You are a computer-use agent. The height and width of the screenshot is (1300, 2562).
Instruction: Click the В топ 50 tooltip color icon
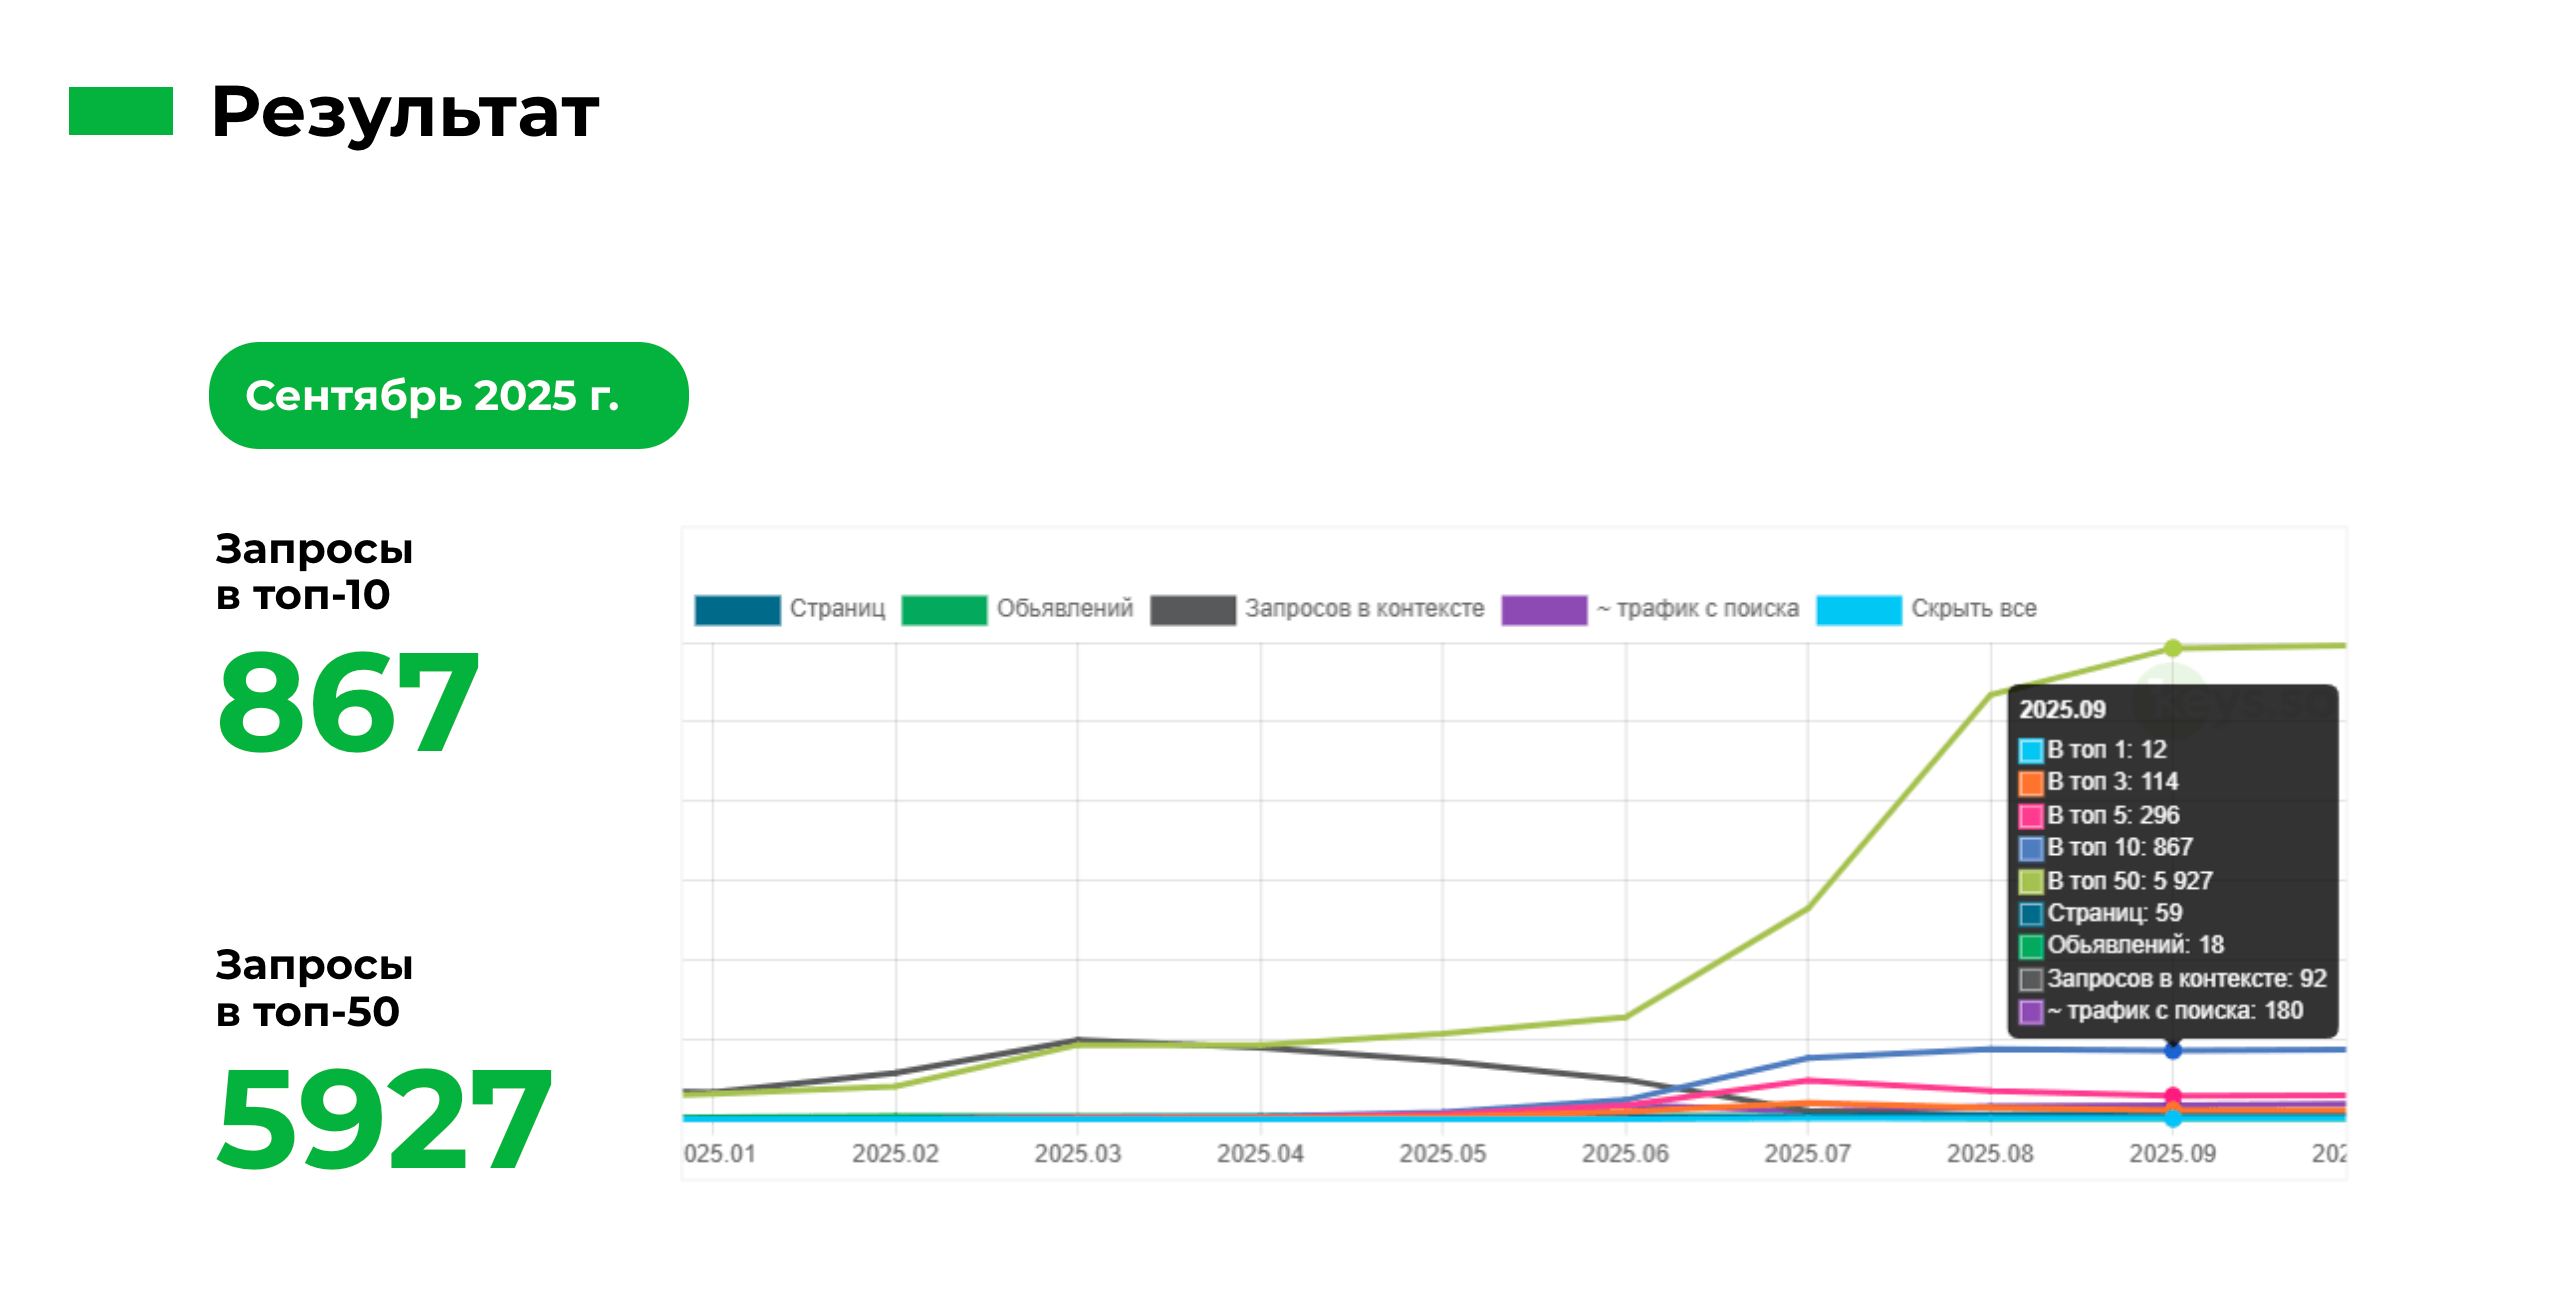tap(2031, 881)
